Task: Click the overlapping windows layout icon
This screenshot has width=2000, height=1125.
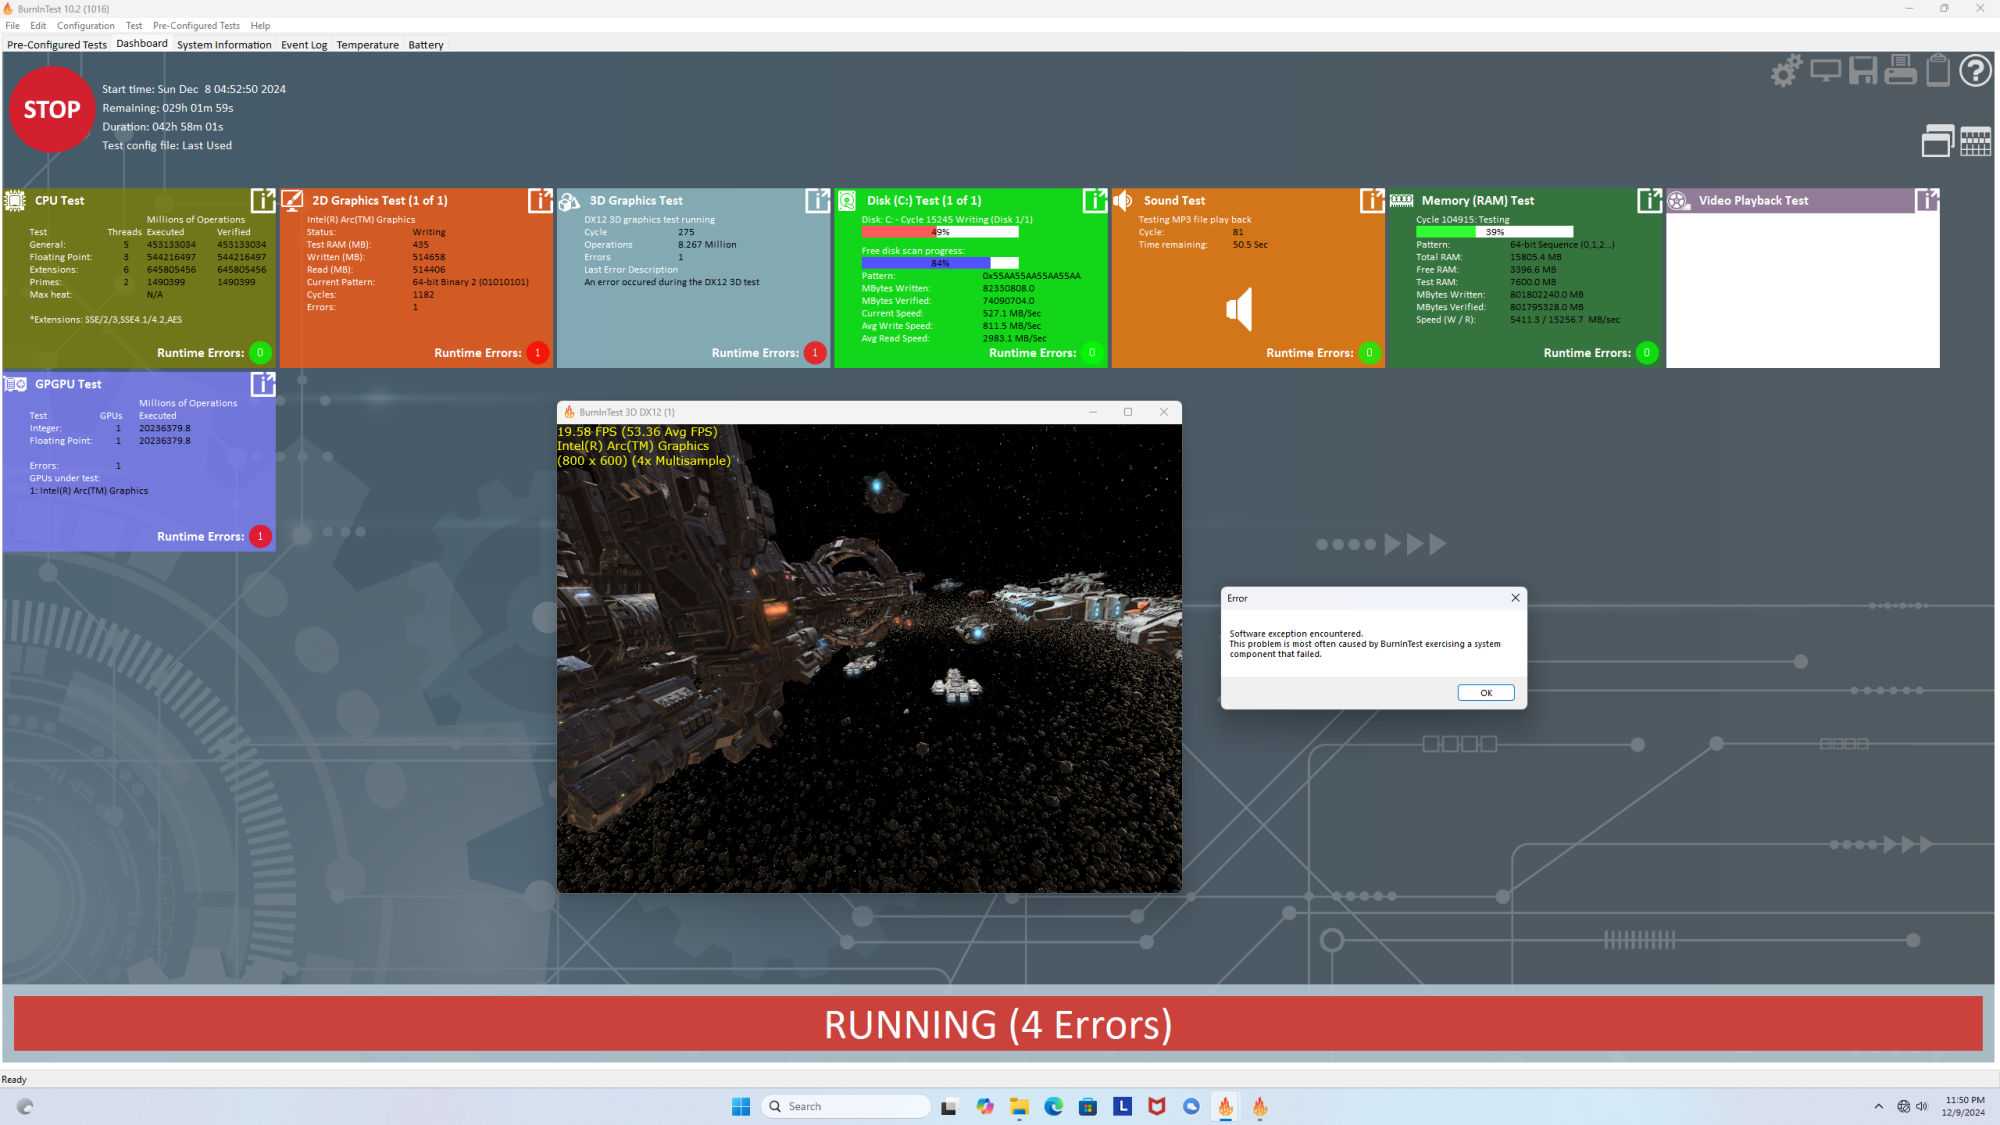Action: tap(1938, 141)
